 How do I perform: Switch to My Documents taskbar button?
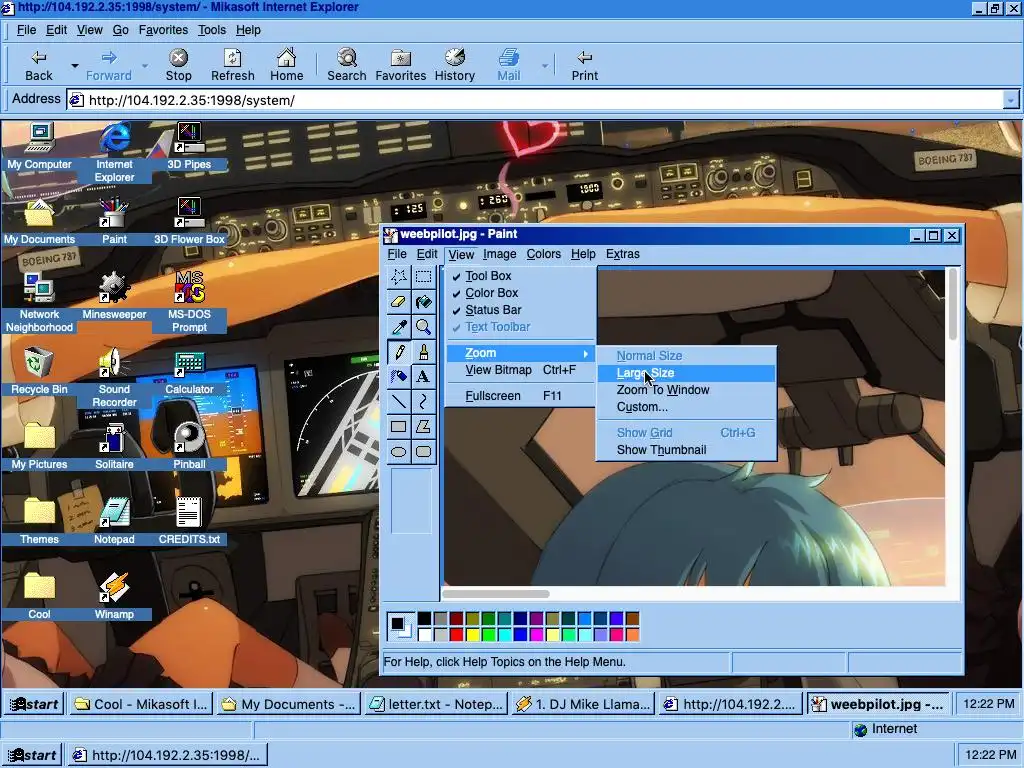point(289,704)
